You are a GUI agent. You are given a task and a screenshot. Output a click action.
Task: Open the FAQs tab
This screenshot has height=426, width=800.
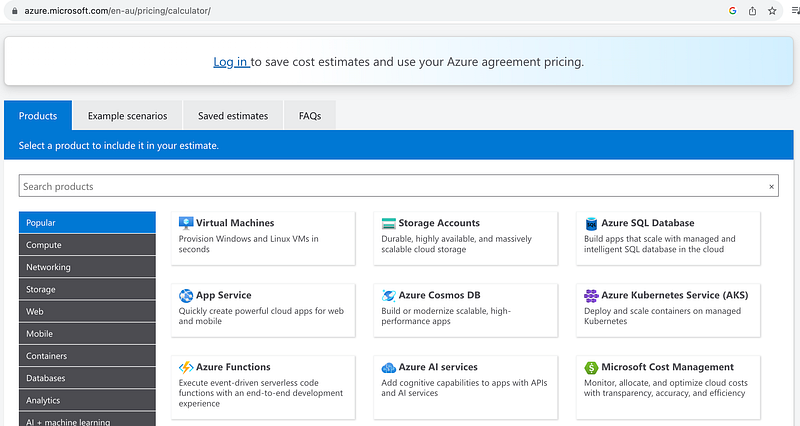coord(310,116)
